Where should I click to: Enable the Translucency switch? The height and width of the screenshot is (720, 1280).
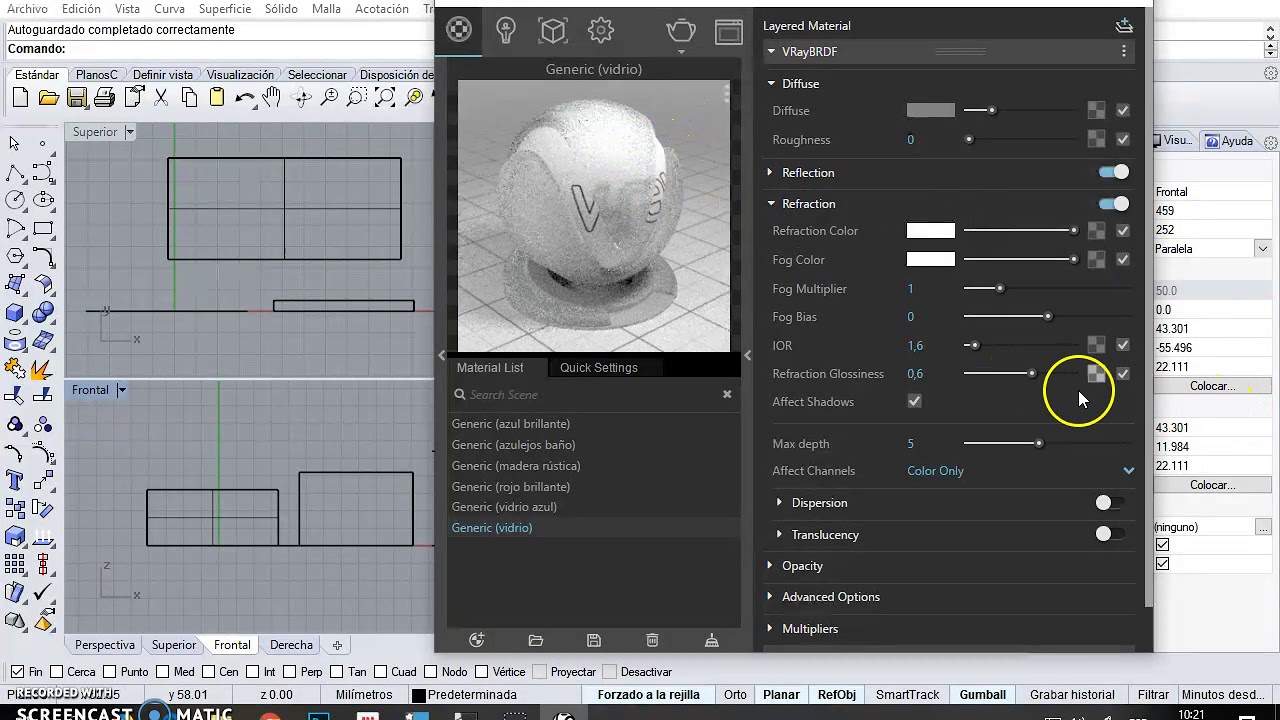click(x=1110, y=535)
